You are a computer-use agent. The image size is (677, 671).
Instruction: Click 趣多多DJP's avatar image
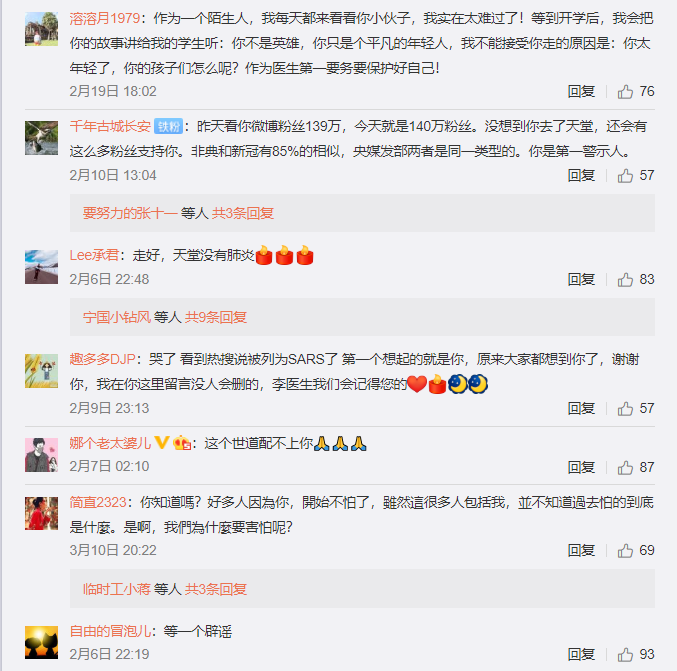(41, 371)
